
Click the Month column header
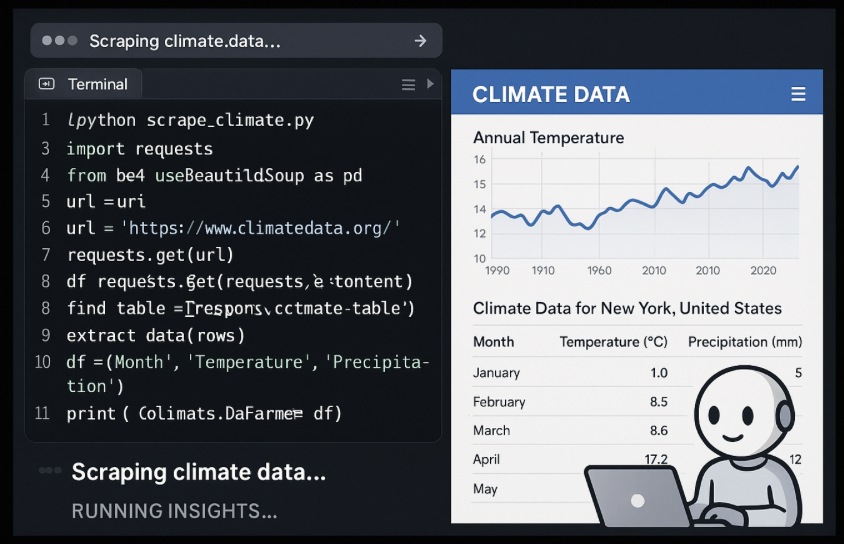493,342
